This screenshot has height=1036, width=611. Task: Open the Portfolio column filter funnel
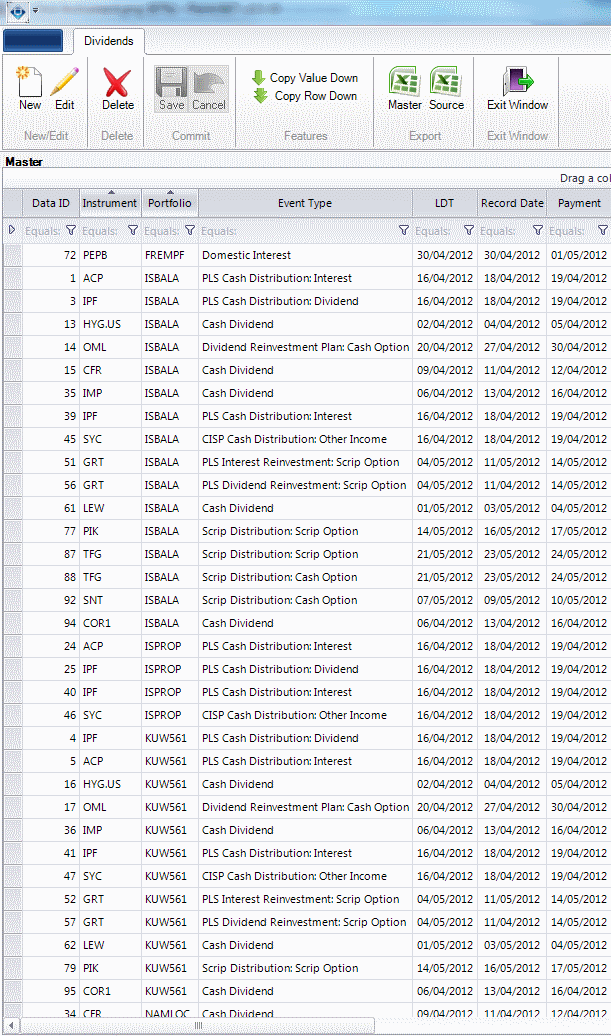coord(190,231)
